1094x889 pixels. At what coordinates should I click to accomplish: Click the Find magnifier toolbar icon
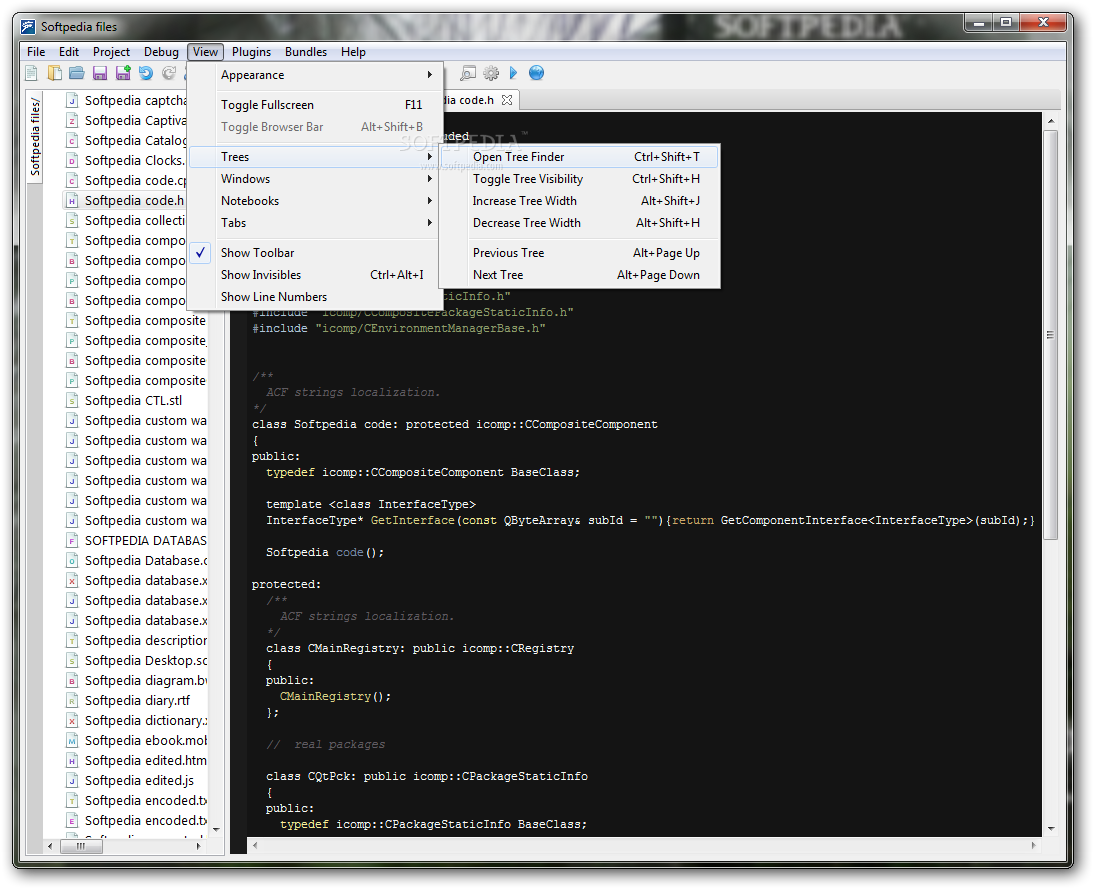pyautogui.click(x=467, y=73)
